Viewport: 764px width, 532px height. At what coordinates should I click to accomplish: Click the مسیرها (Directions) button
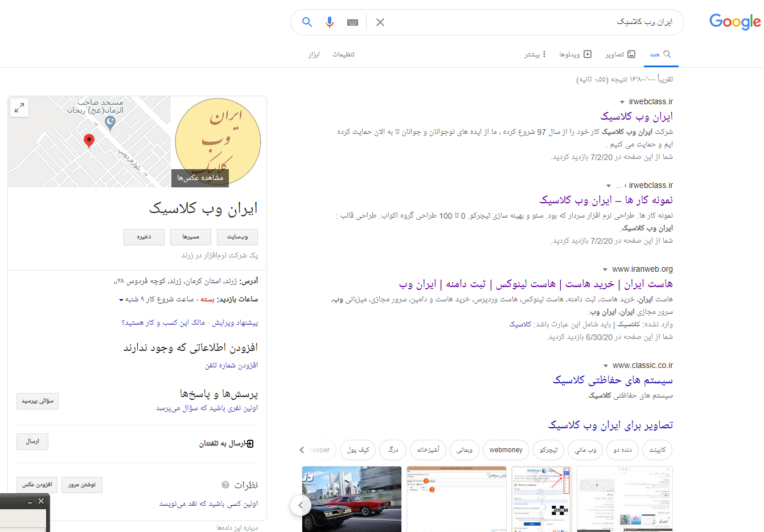(191, 237)
